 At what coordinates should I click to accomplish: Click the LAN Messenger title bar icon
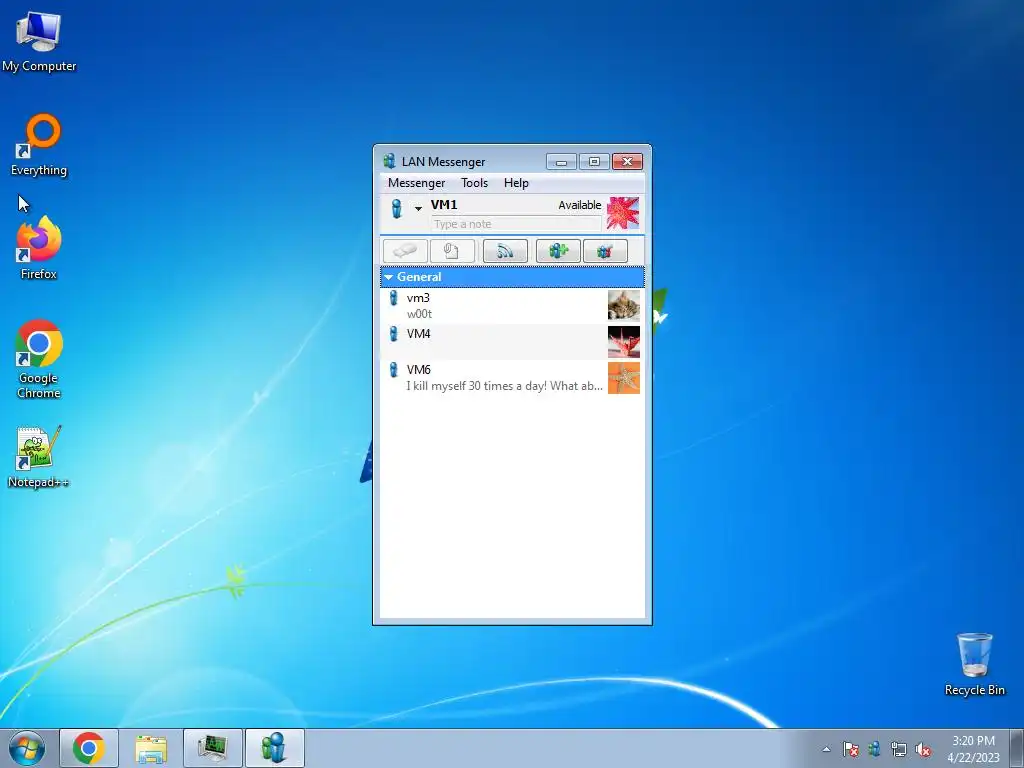tap(390, 161)
